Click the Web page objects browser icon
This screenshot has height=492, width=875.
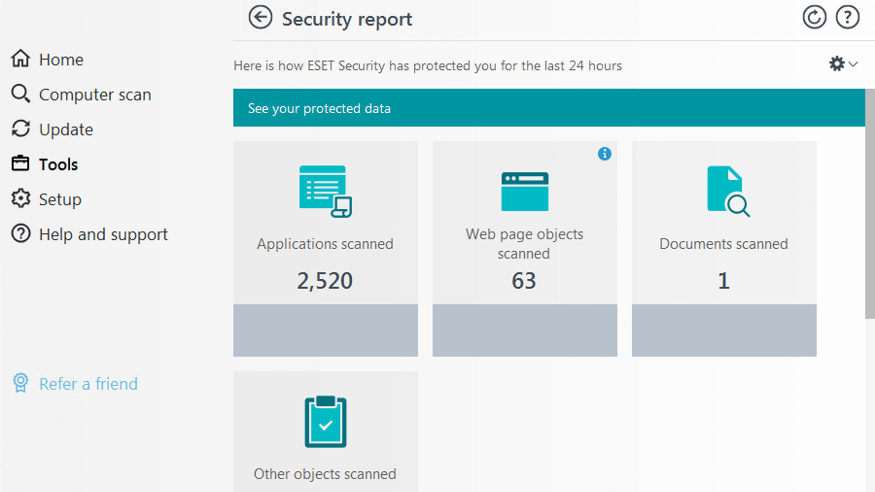(524, 191)
